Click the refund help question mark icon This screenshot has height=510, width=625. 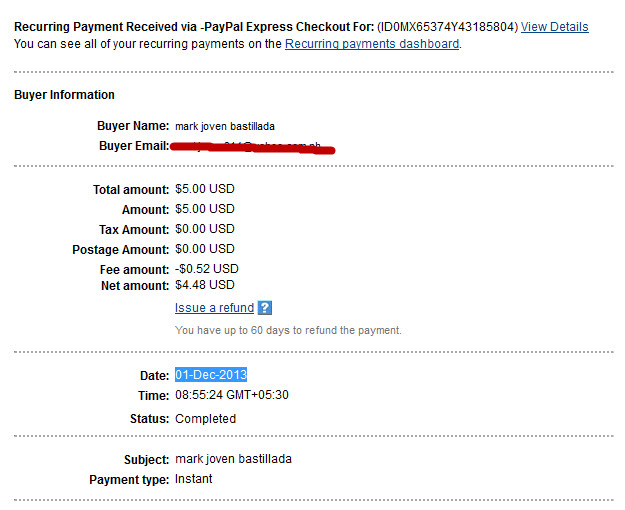265,308
